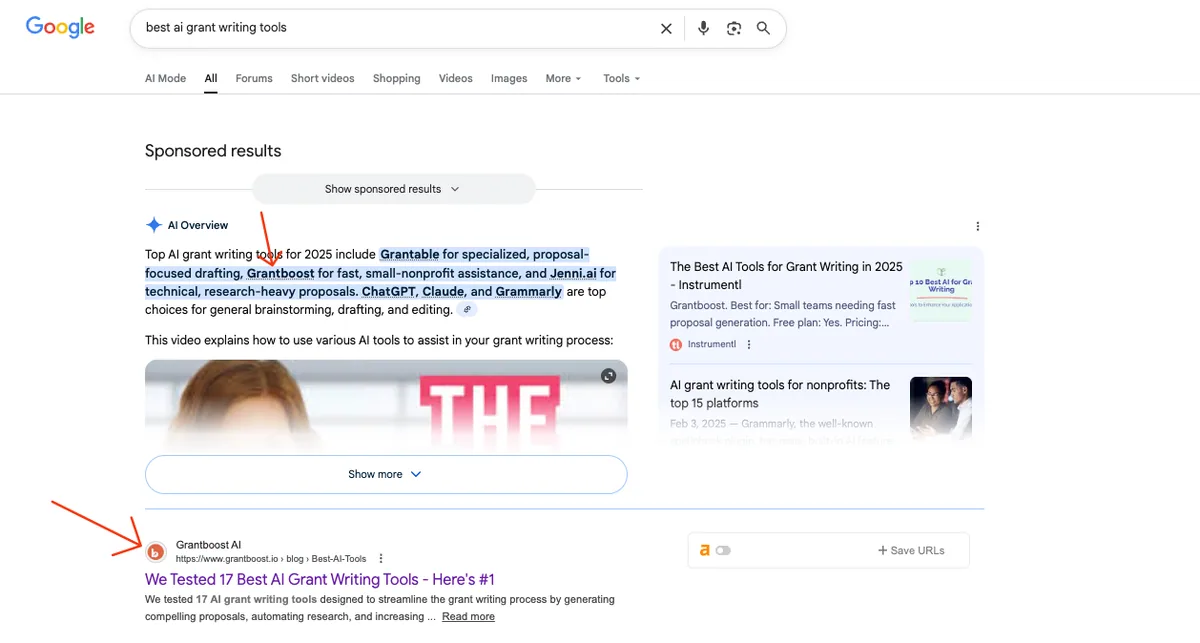
Task: Open 'We Tested 17 Best AI Grant Writing Tools' result
Action: click(320, 580)
